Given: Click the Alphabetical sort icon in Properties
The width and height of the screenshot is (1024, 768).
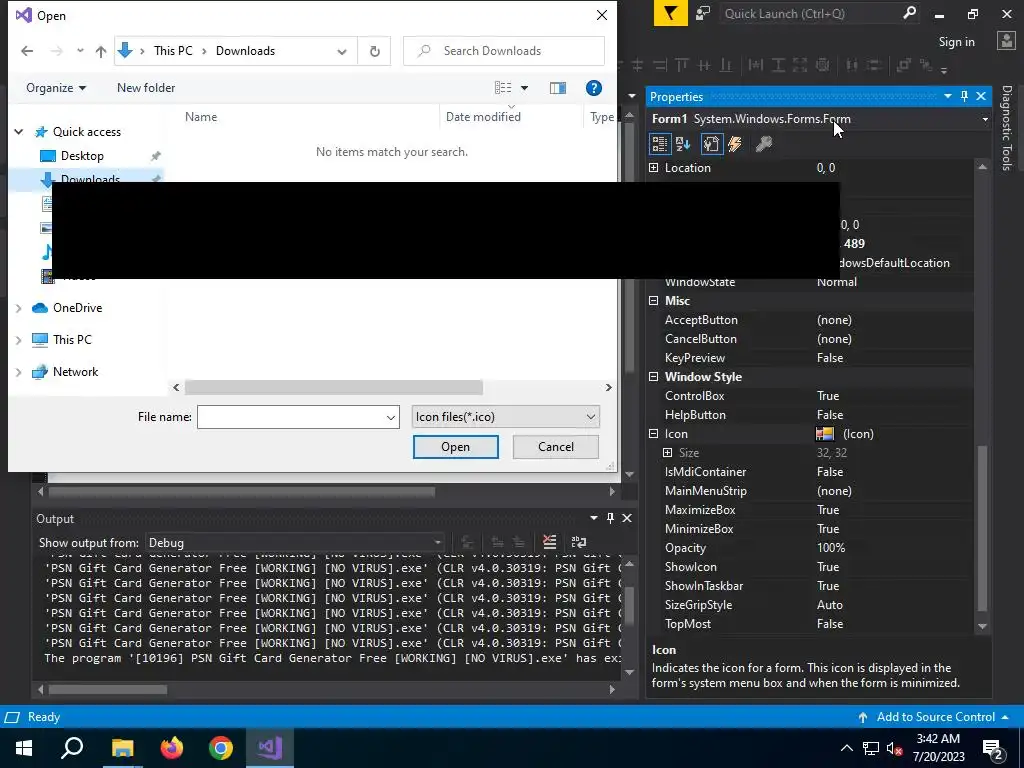Looking at the screenshot, I should [684, 144].
